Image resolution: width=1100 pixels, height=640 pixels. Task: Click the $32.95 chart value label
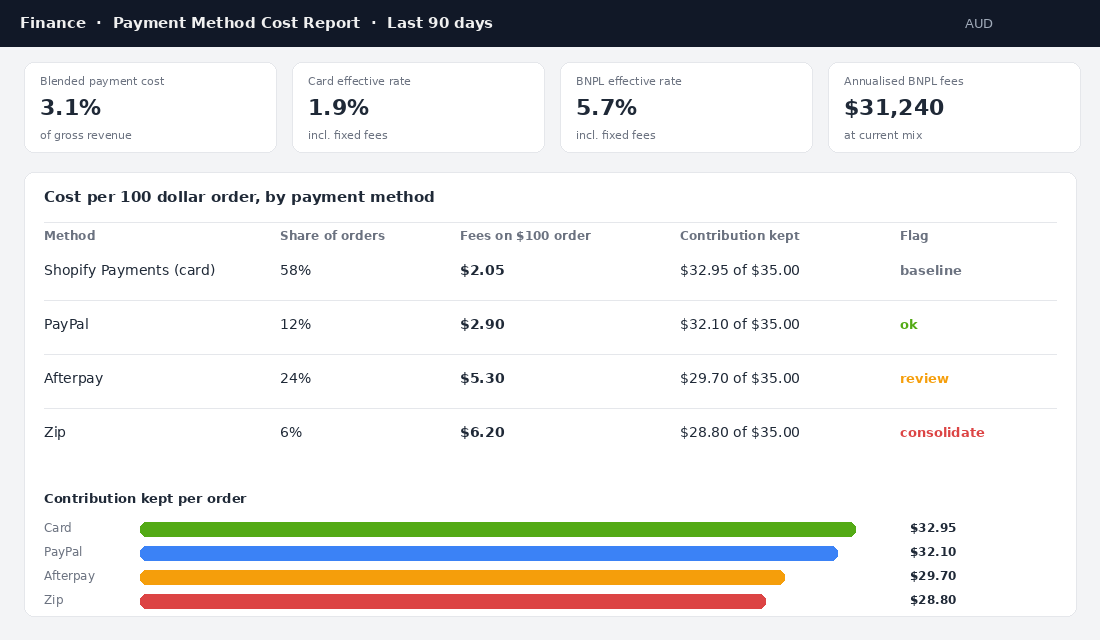933,528
